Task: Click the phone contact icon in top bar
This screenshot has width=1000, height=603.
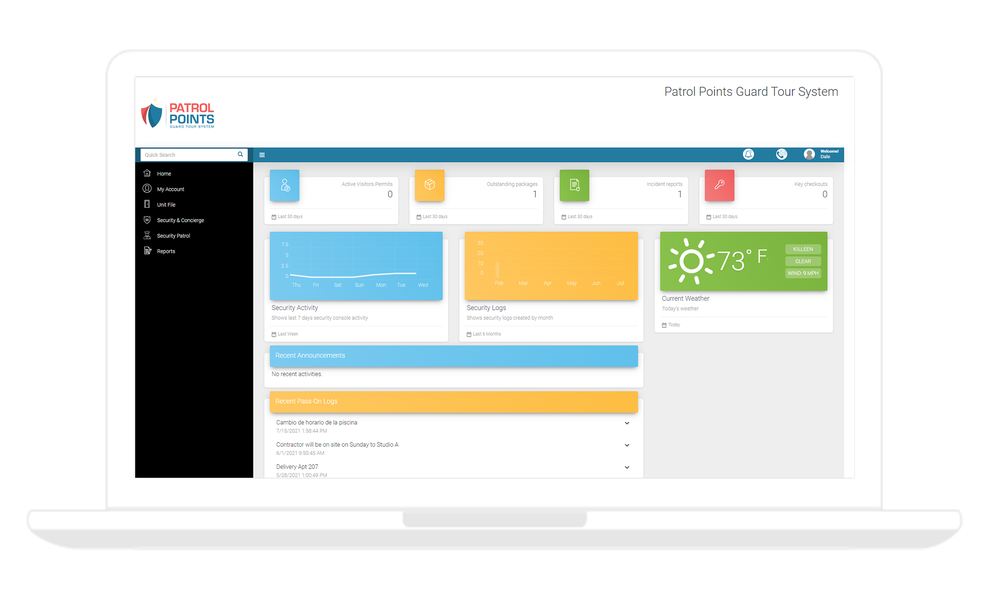Action: pos(781,154)
